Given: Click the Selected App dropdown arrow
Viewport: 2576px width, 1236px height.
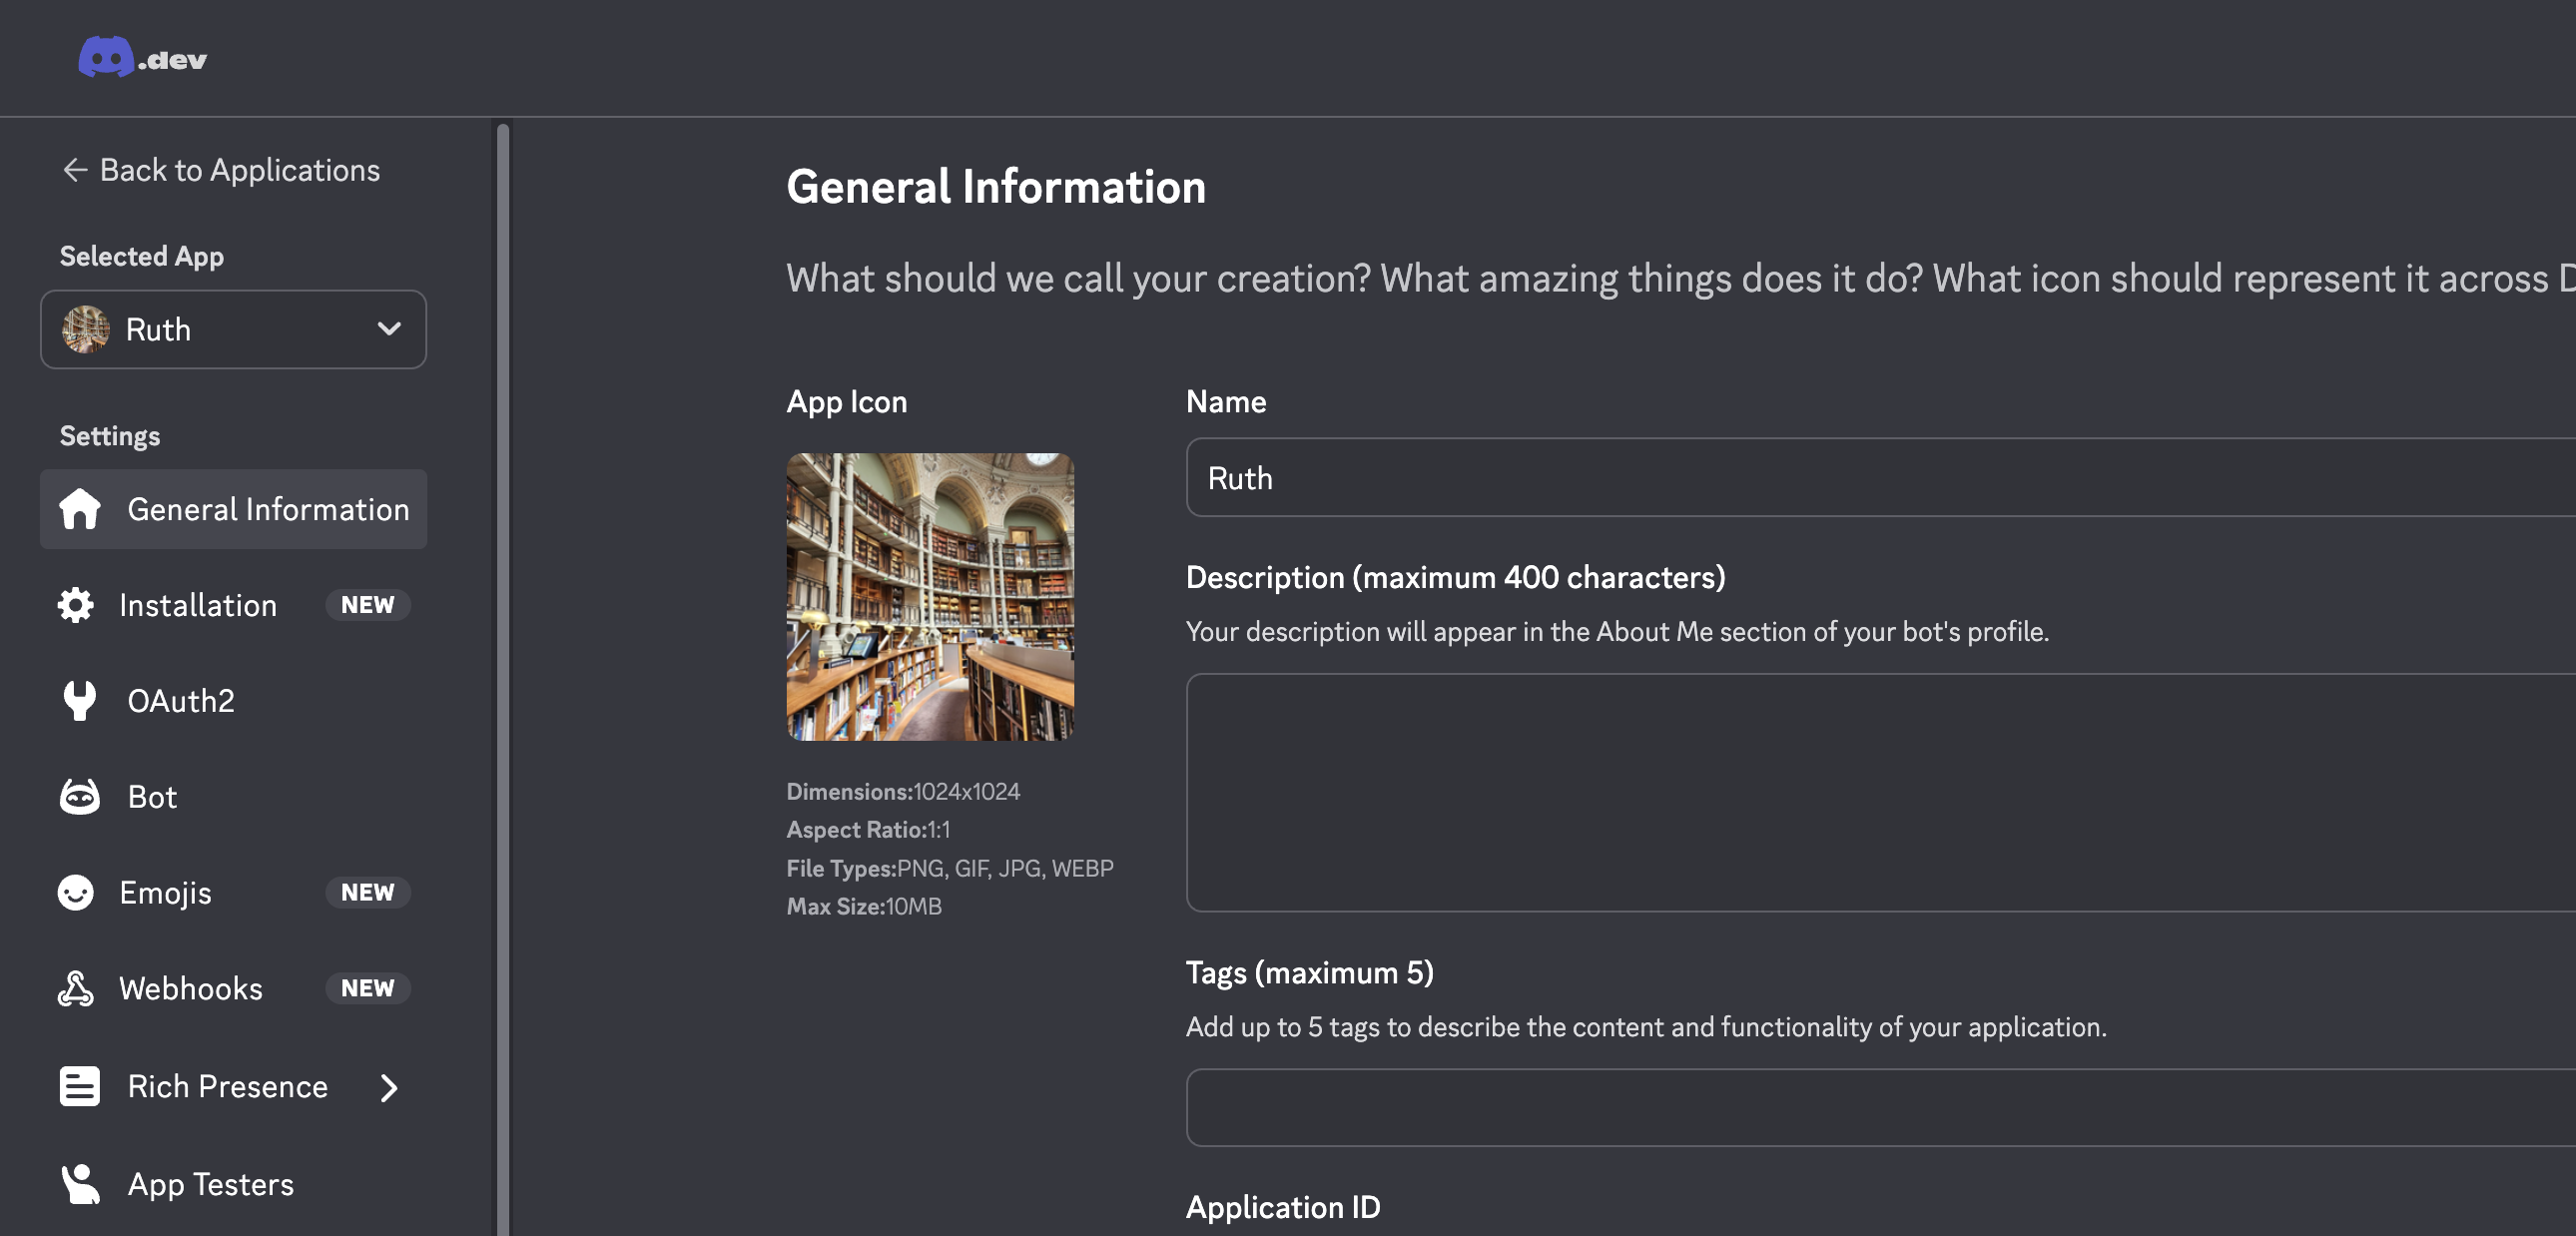Looking at the screenshot, I should pyautogui.click(x=389, y=329).
